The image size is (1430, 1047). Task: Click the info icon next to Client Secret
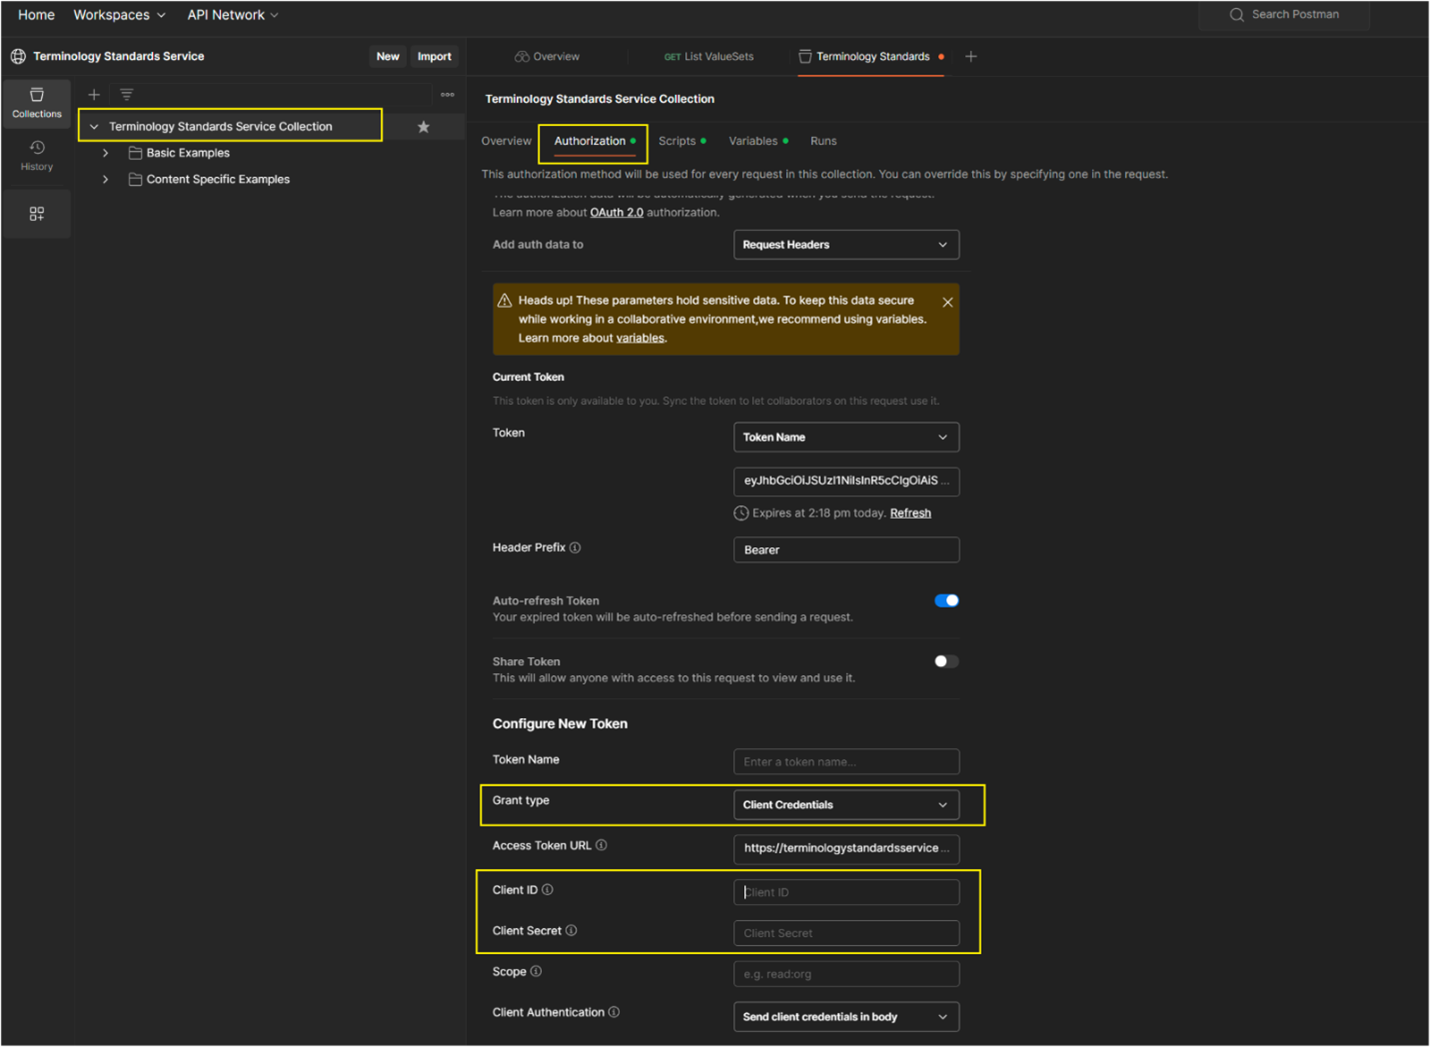click(x=572, y=931)
